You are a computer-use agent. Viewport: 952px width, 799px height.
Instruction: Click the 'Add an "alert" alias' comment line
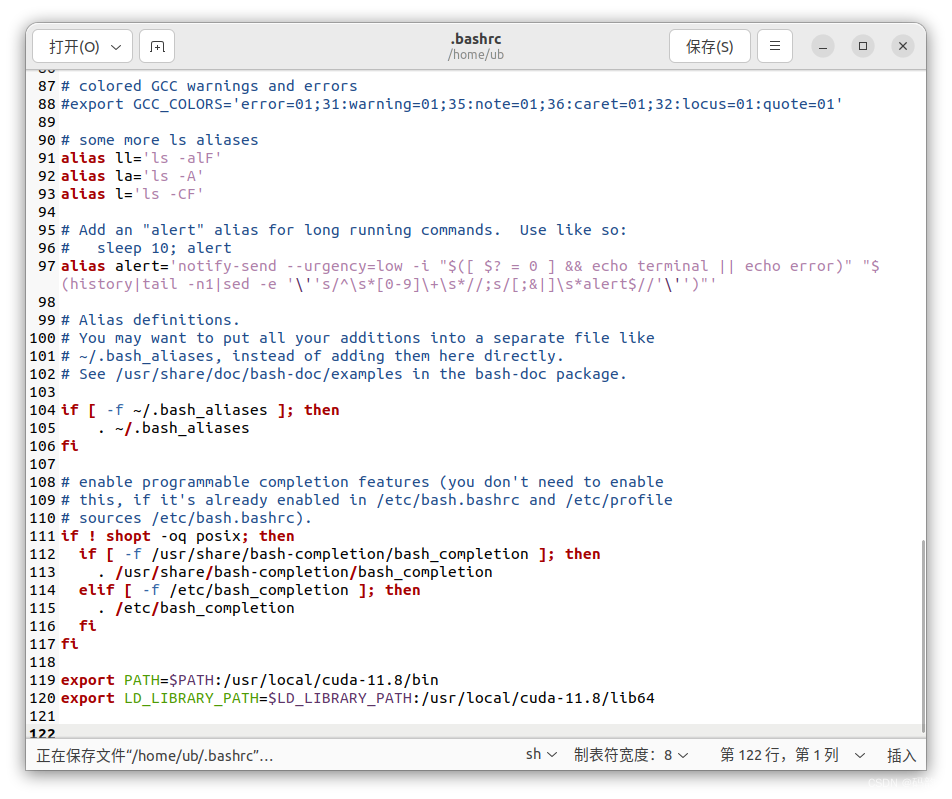(344, 230)
